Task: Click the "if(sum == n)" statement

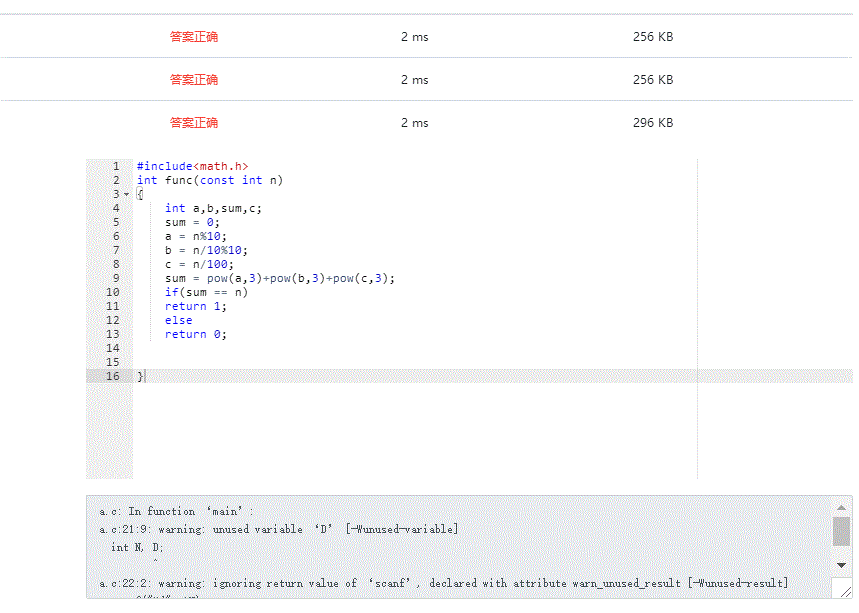Action: [x=206, y=292]
